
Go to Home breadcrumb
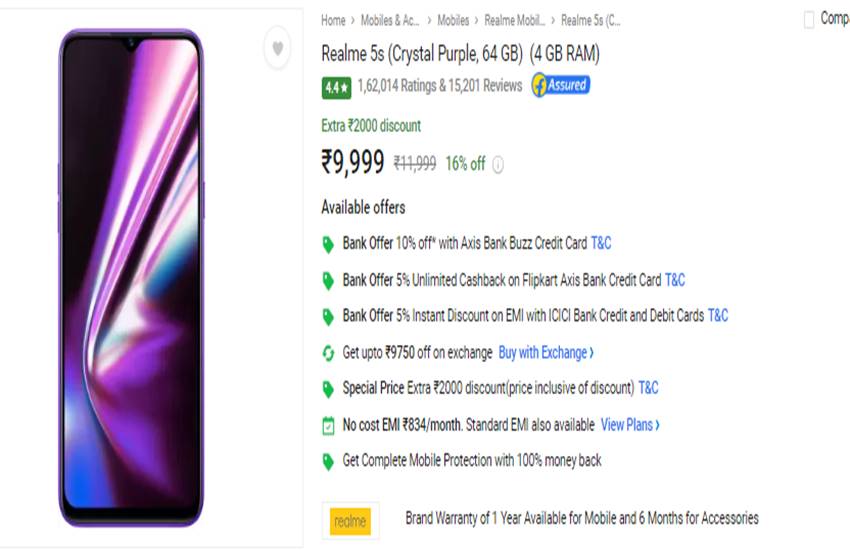click(333, 20)
